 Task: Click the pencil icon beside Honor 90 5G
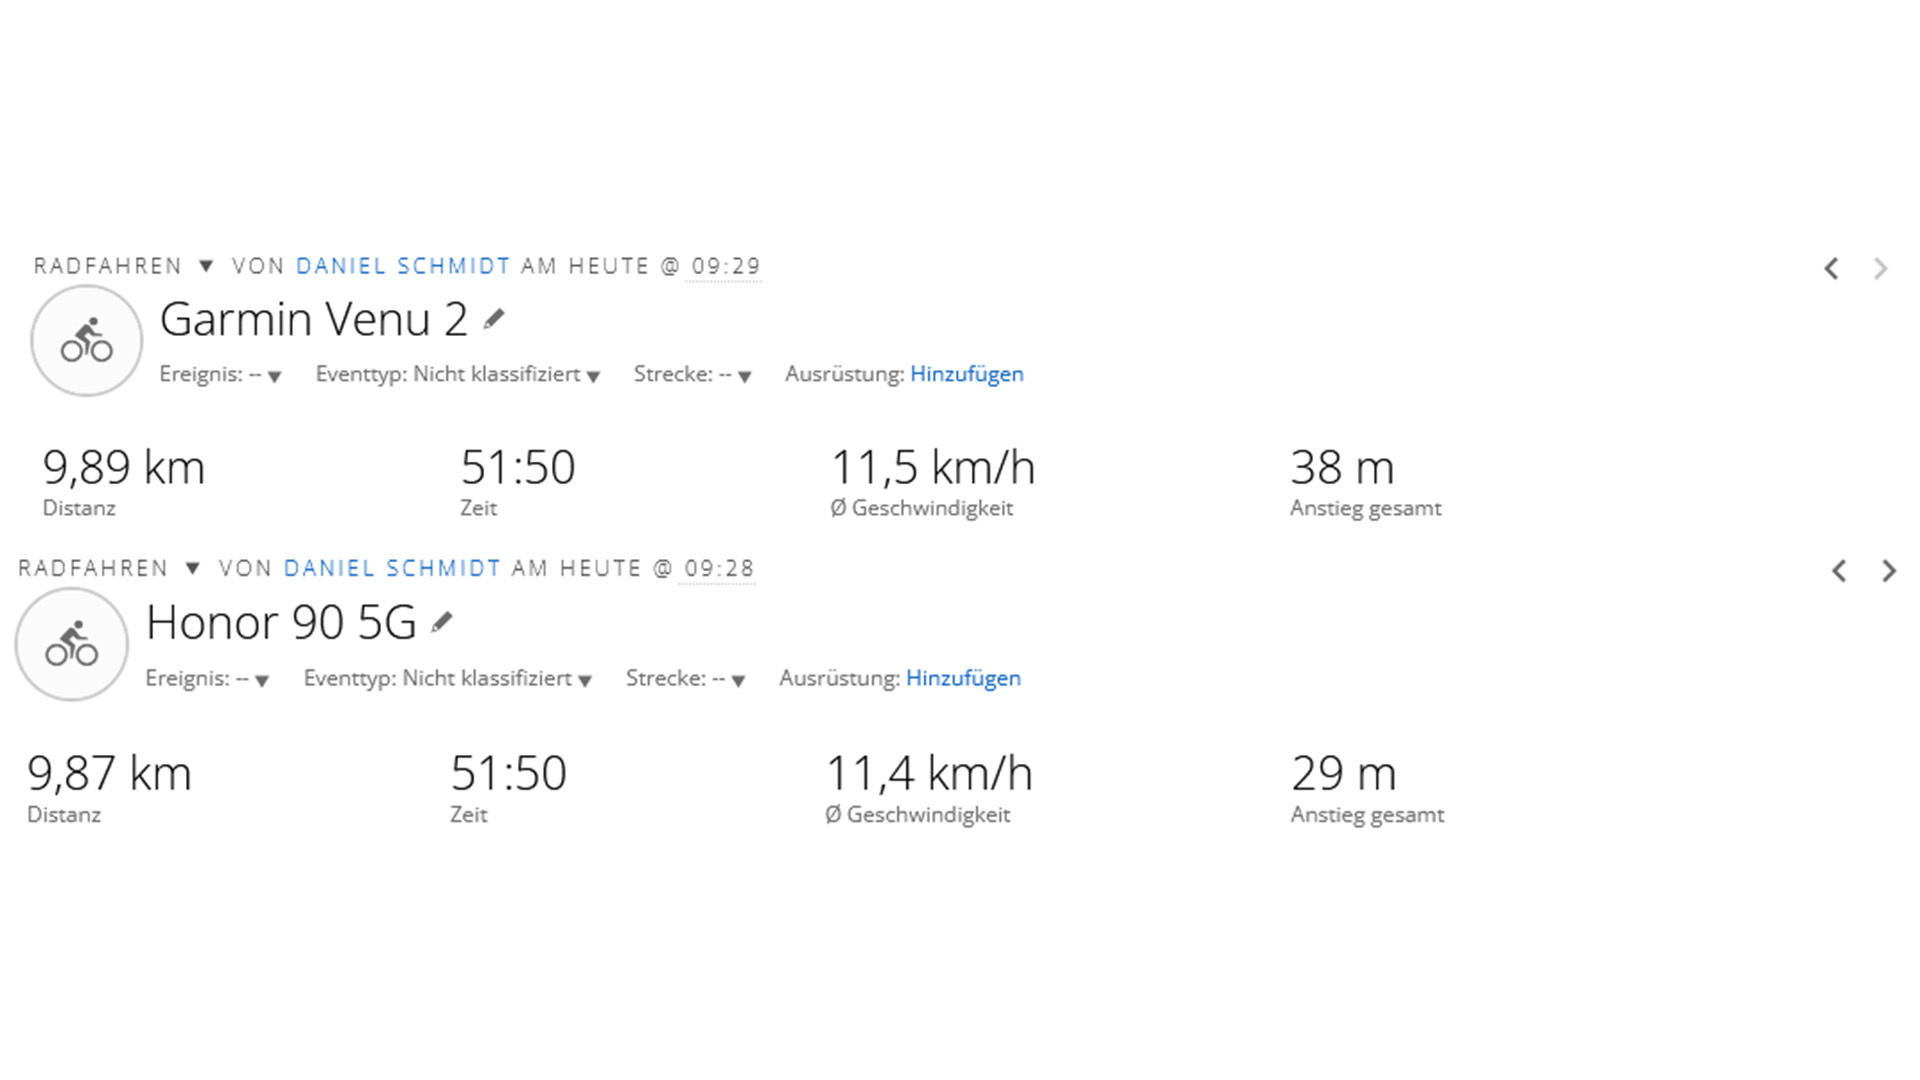[x=442, y=623]
